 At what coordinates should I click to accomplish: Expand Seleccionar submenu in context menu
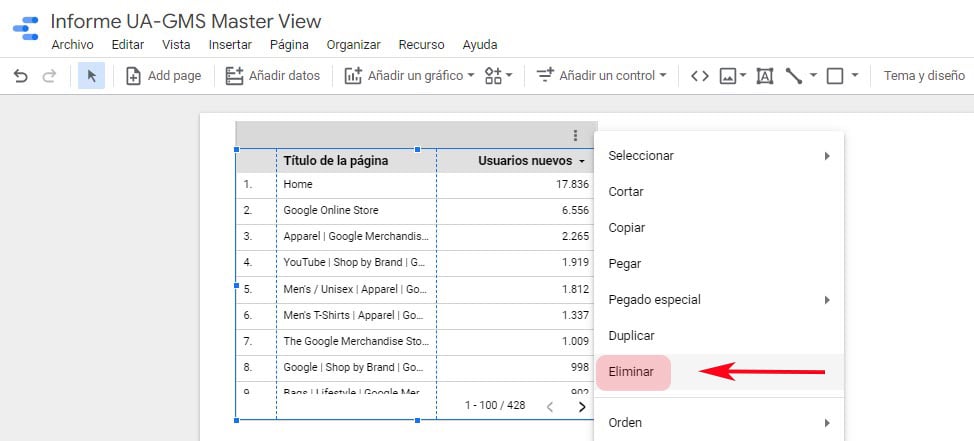click(x=719, y=156)
